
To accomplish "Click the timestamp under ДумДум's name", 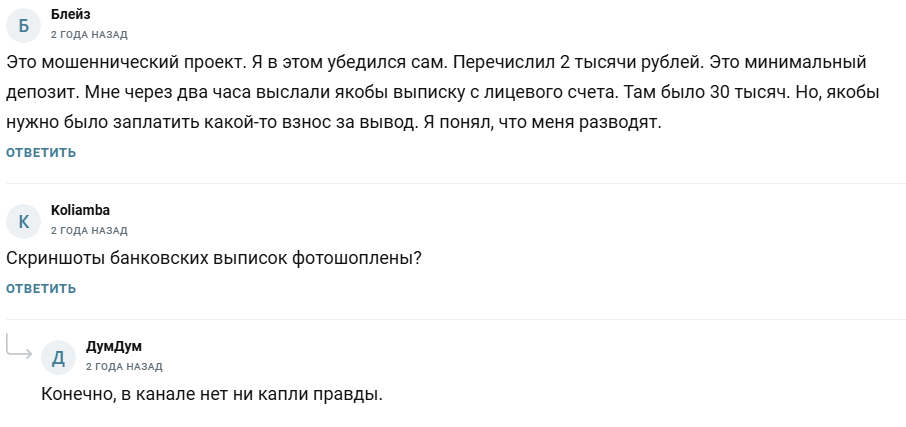I will pos(124,367).
